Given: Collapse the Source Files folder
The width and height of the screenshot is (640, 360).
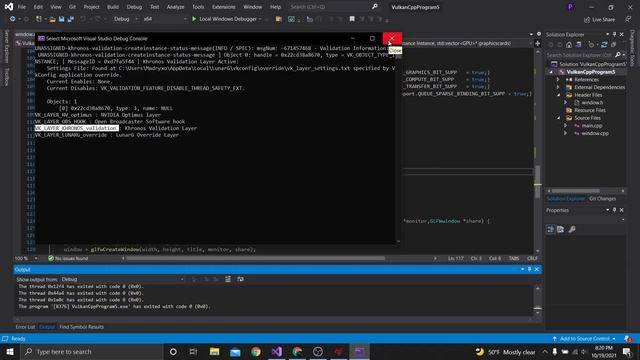Looking at the screenshot, I should pos(558,118).
